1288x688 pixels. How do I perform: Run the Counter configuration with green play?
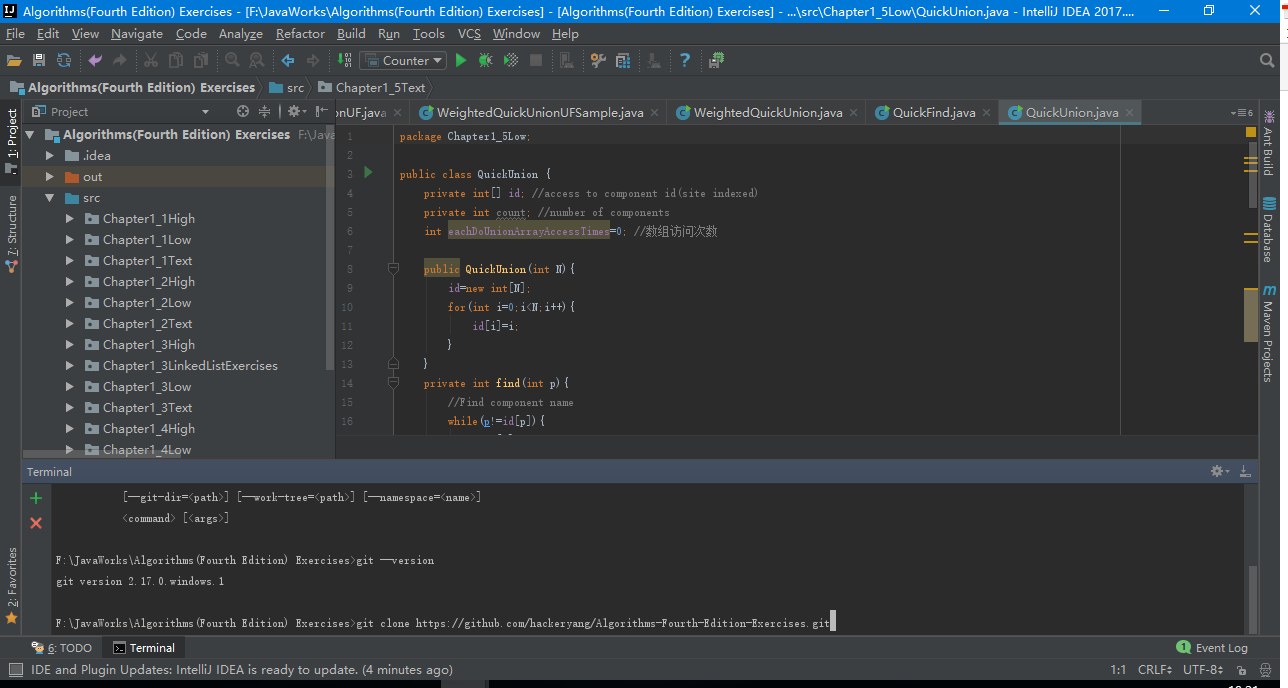point(461,60)
